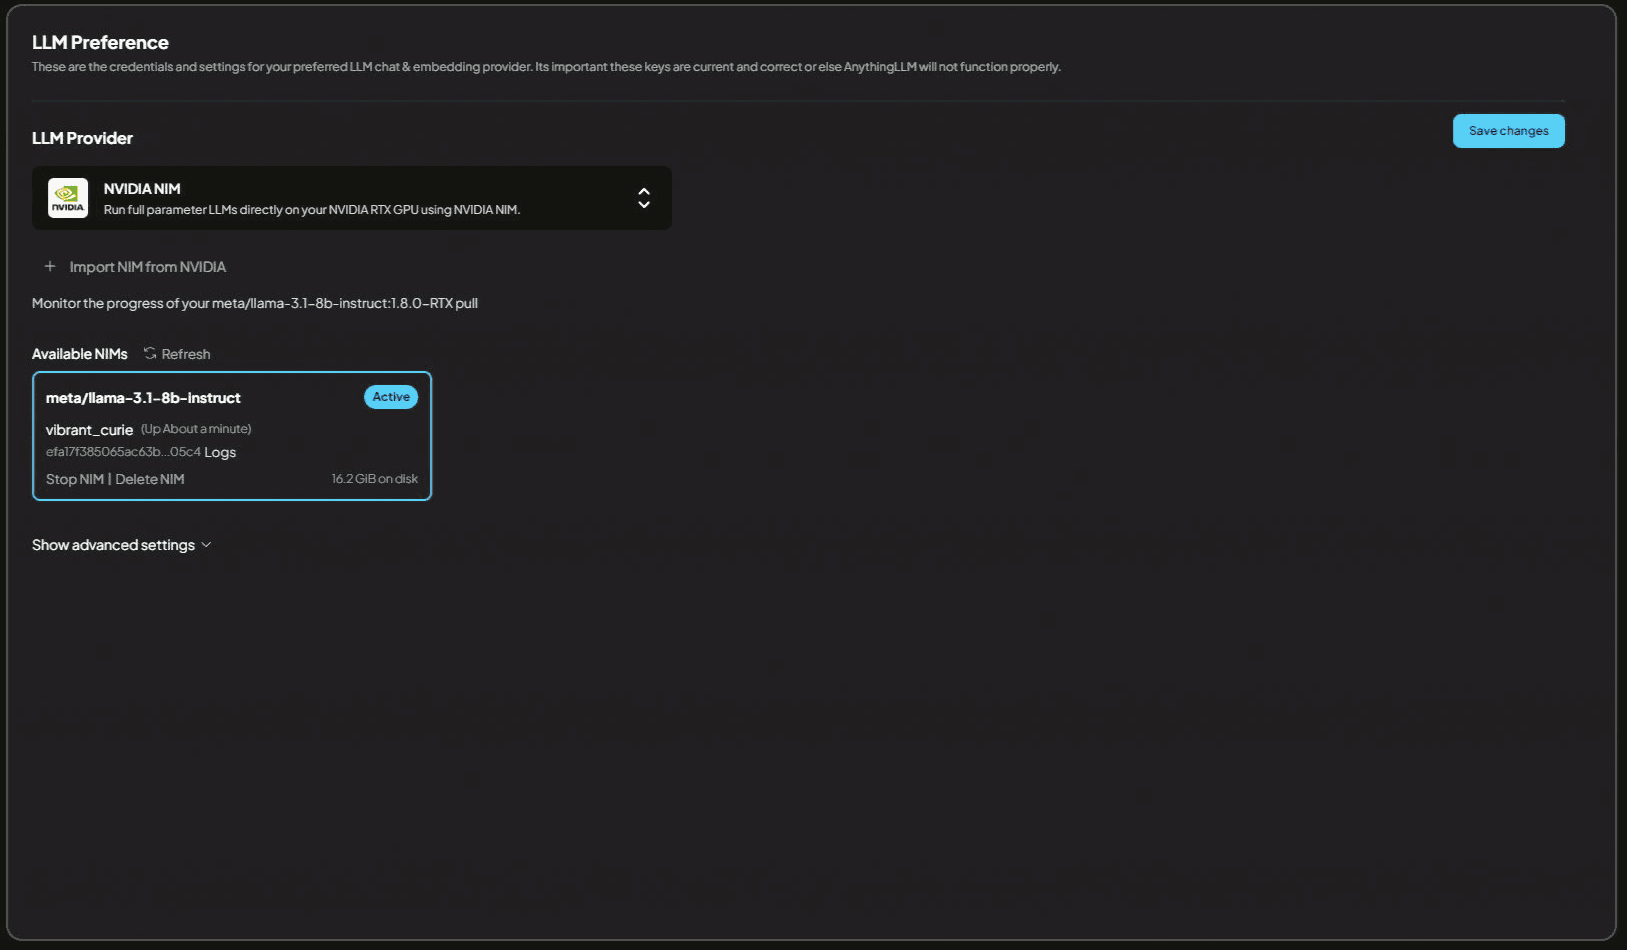The width and height of the screenshot is (1627, 950).
Task: Delete the llama-3.1-8b-instruct NIM
Action: (x=150, y=480)
